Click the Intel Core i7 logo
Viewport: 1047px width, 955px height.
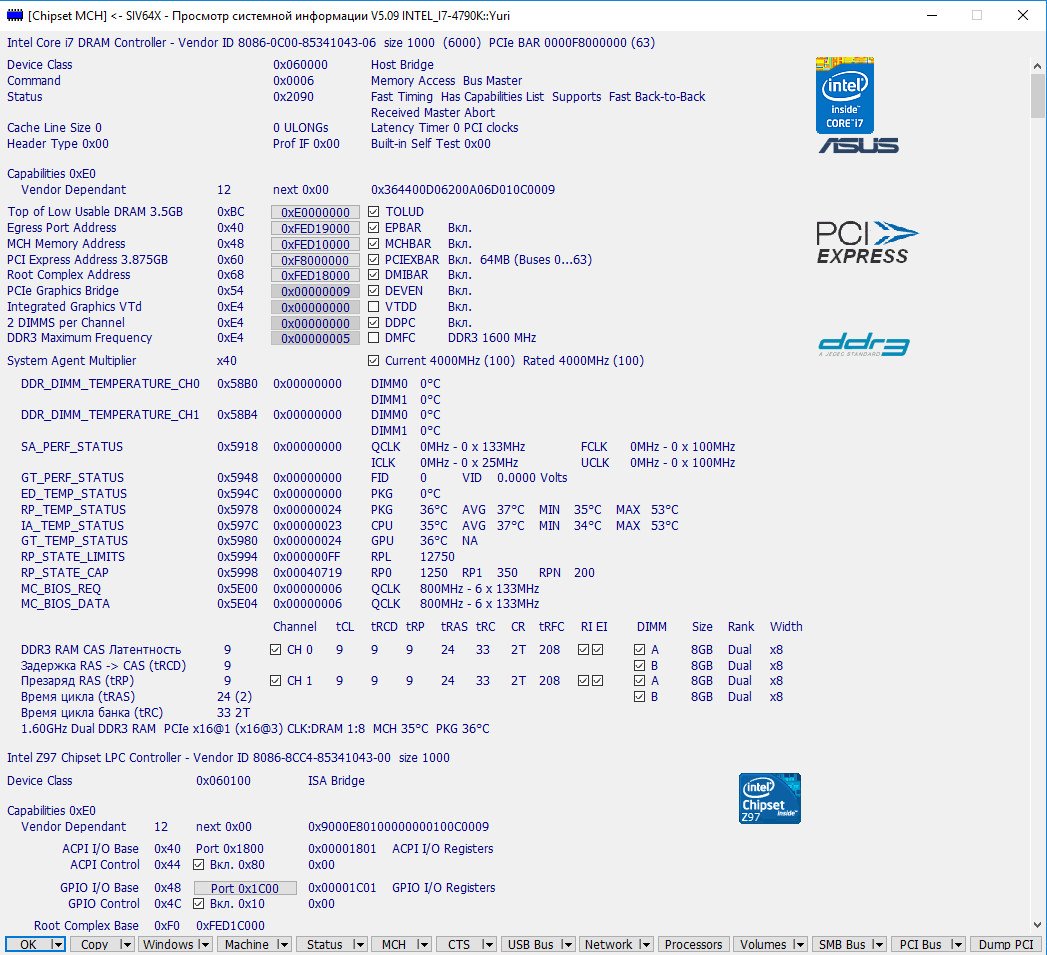click(845, 94)
